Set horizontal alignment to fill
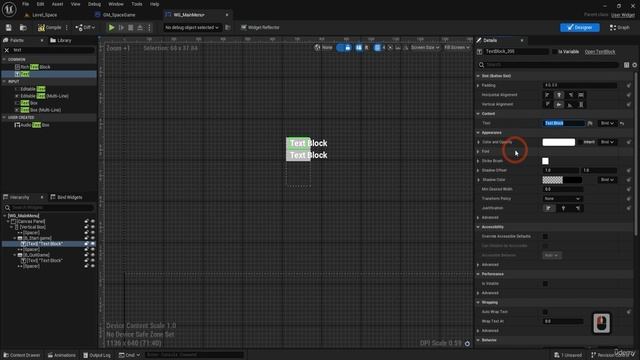Viewport: 640px width, 360px height. (581, 95)
